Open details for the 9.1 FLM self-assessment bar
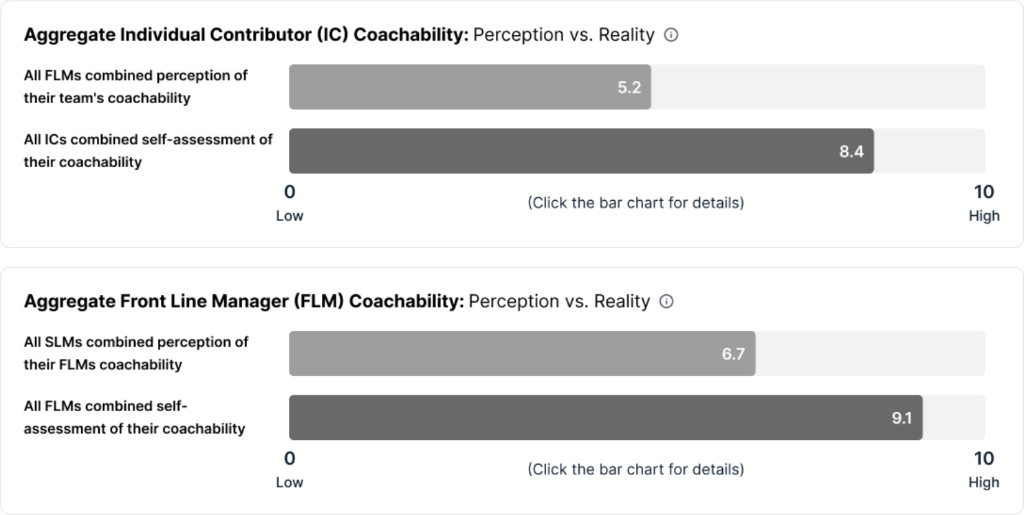 [x=605, y=417]
